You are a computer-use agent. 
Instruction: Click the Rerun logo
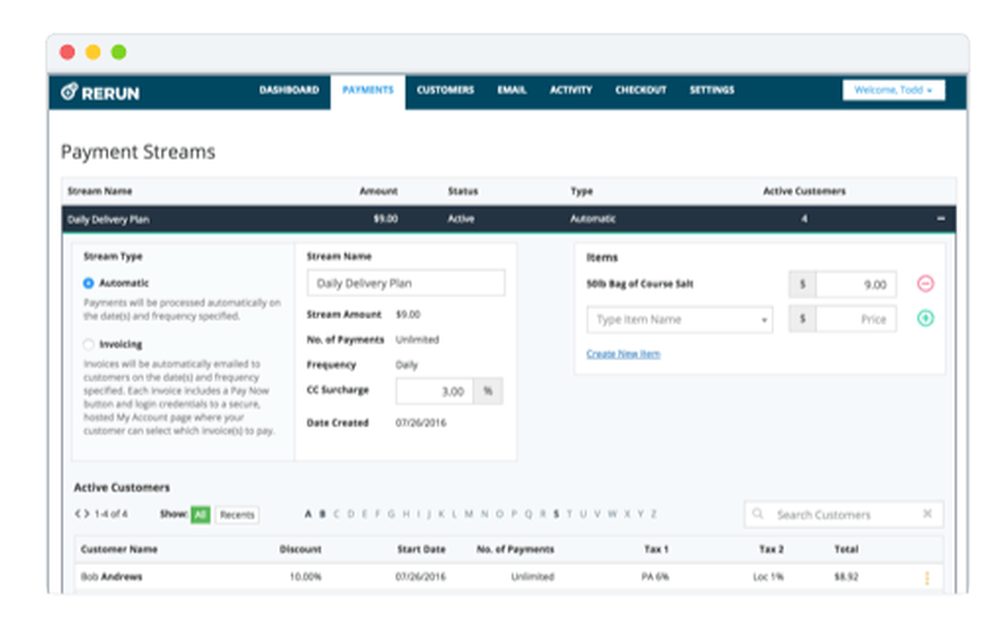(x=100, y=93)
